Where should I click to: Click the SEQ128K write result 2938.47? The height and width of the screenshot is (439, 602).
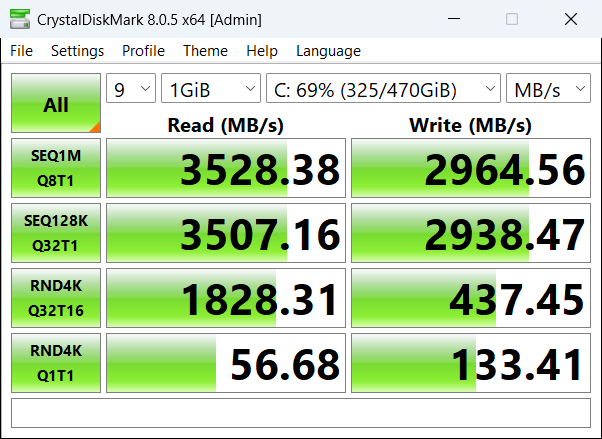pos(471,233)
